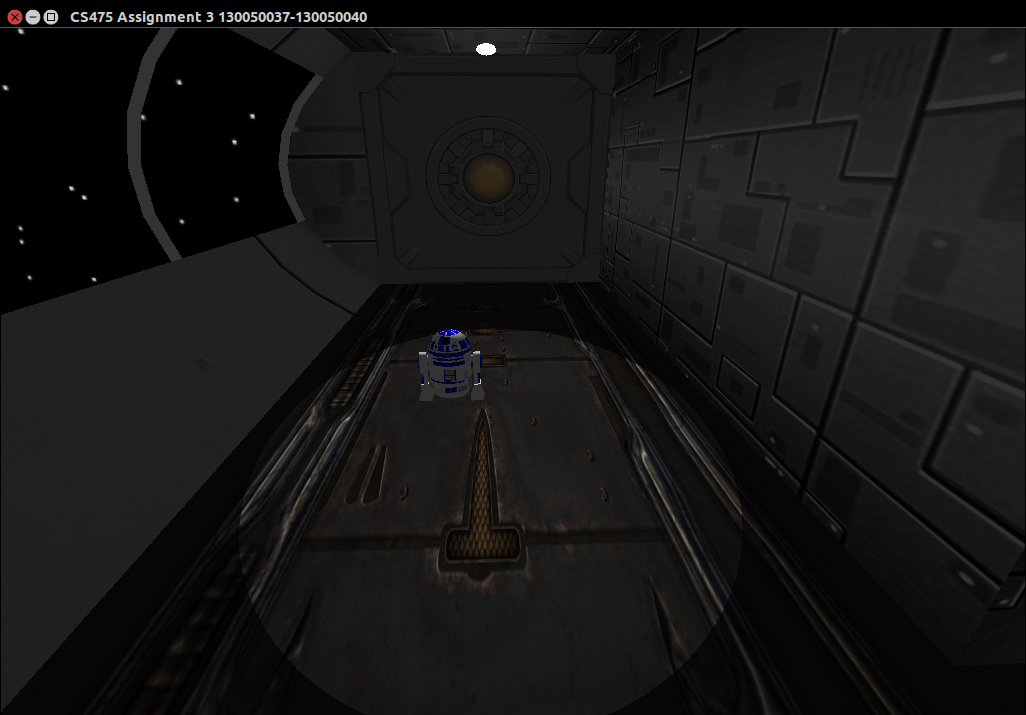Maximize the CS475 Assignment 3 window

click(x=51, y=17)
